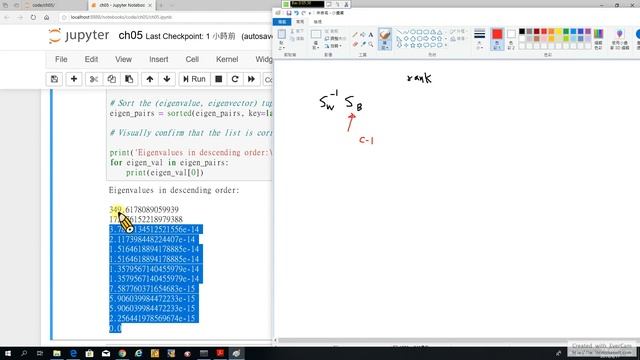
Task: Open the Windows Start menu
Action: coord(7,353)
